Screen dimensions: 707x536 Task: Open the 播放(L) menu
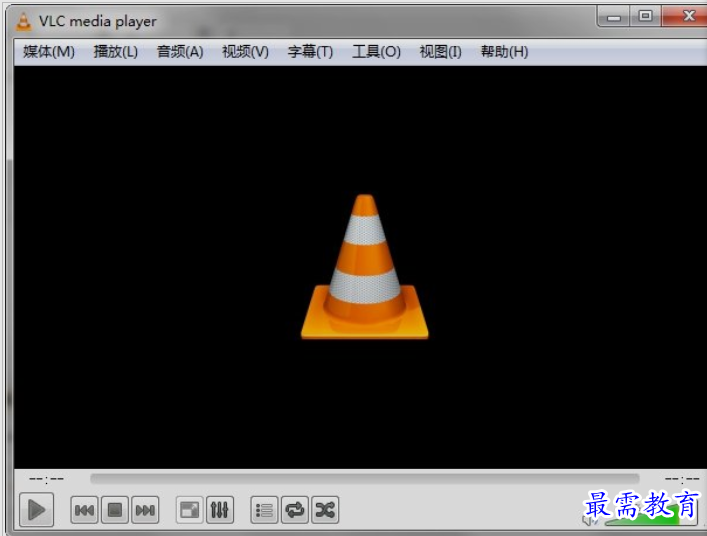point(115,51)
